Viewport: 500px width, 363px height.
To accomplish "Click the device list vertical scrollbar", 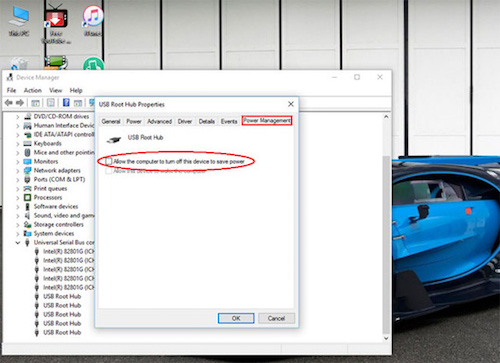I will 386,228.
